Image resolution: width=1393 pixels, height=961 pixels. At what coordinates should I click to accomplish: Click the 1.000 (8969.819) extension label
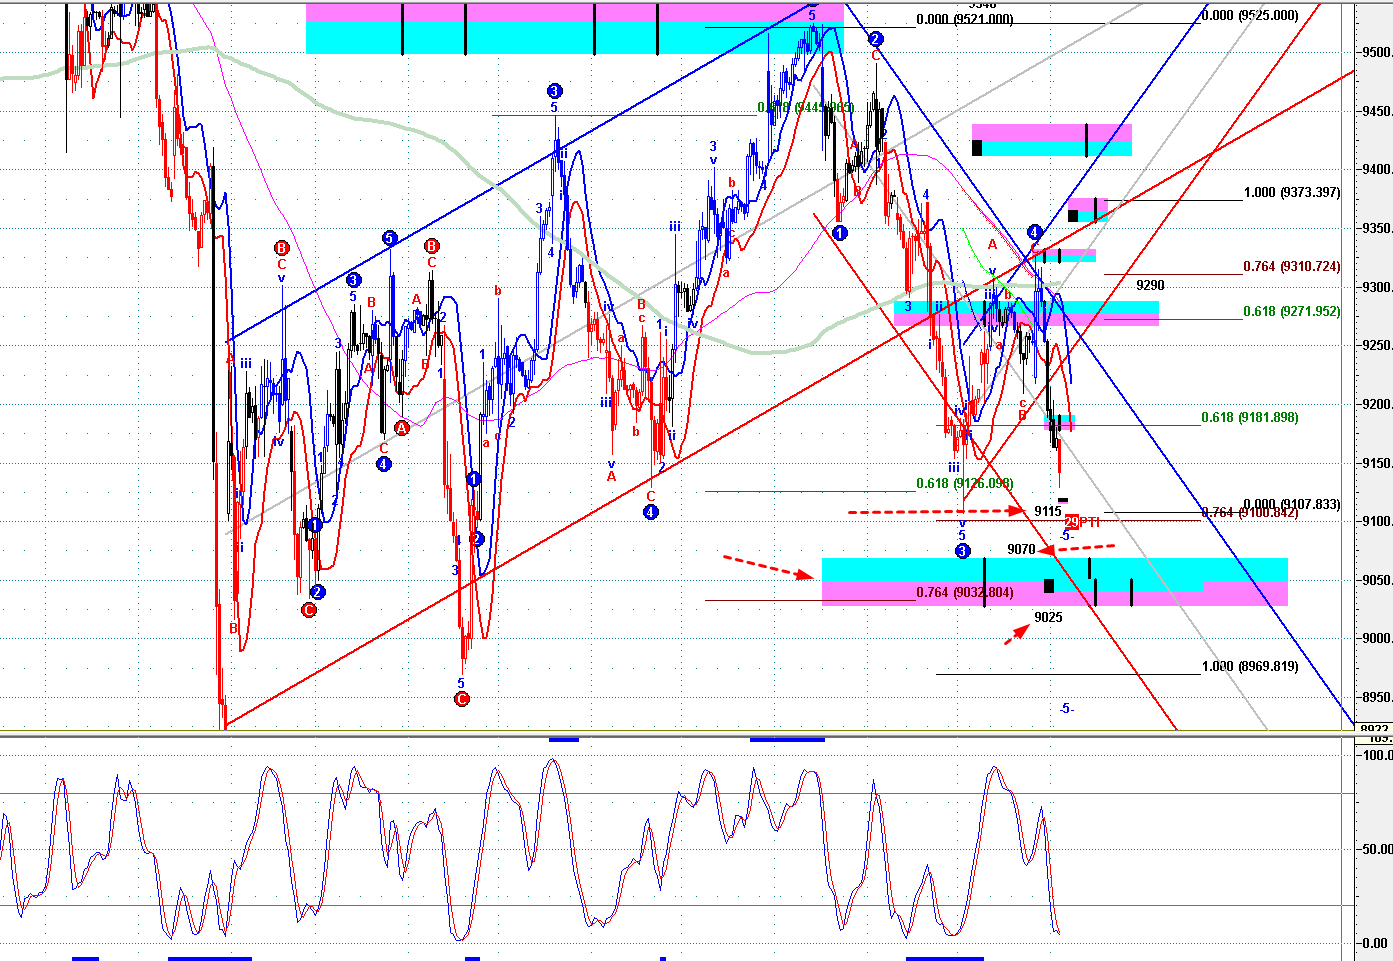(x=1250, y=666)
